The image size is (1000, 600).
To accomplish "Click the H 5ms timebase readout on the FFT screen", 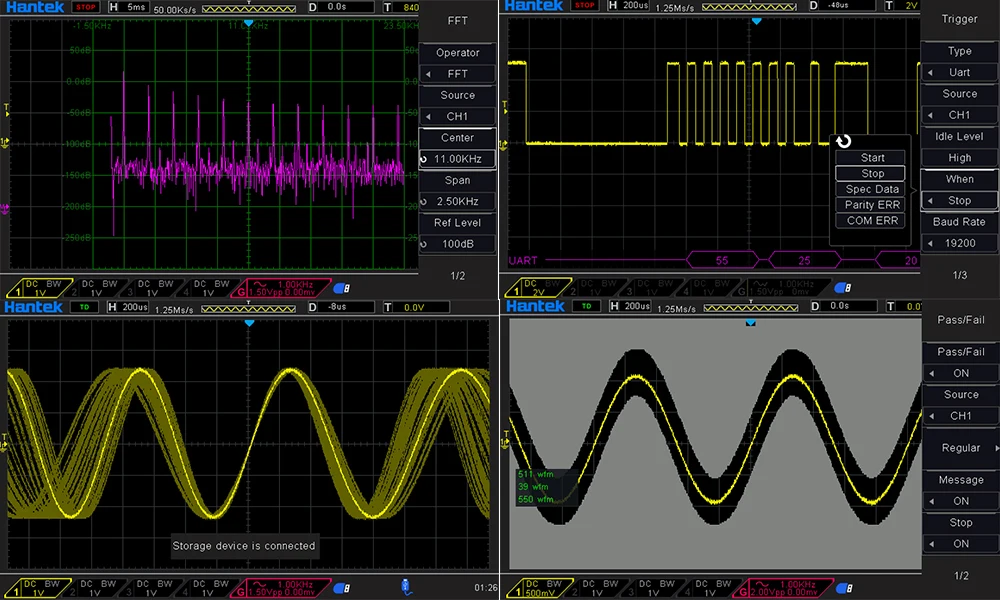I will (x=128, y=7).
